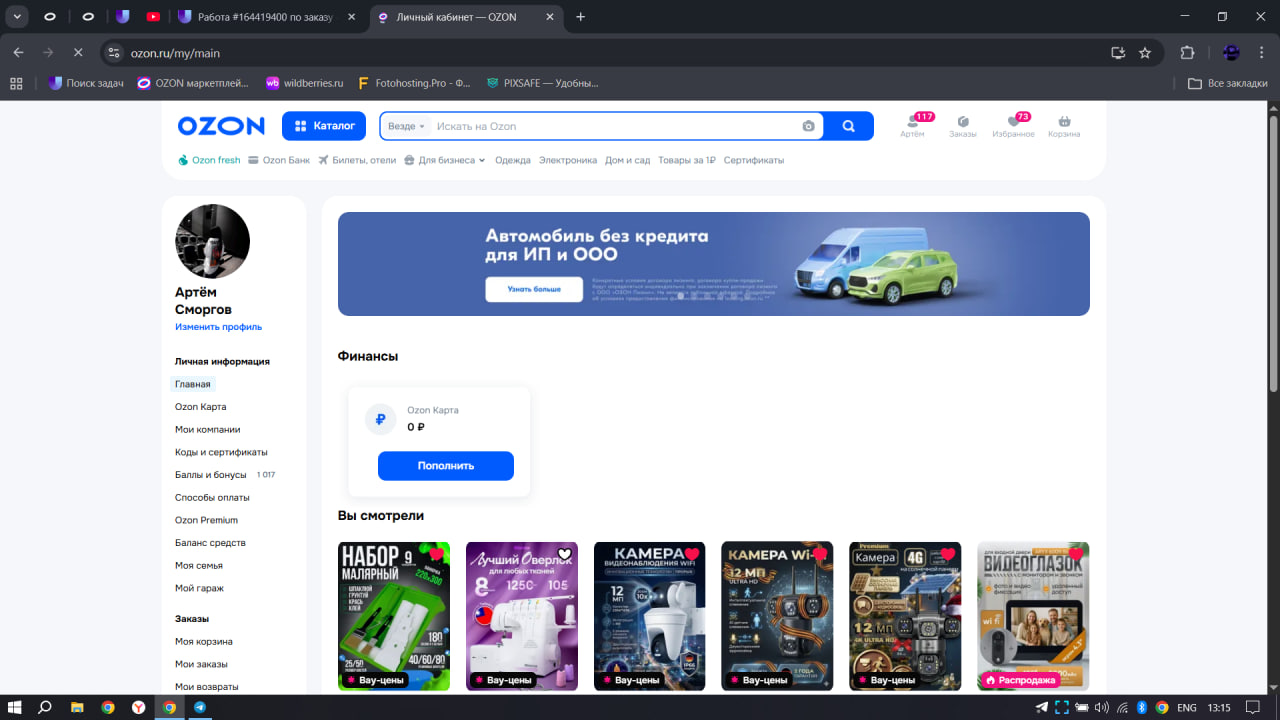The width and height of the screenshot is (1280, 720).
Task: Bookmark this page with the star icon
Action: pos(1145,53)
